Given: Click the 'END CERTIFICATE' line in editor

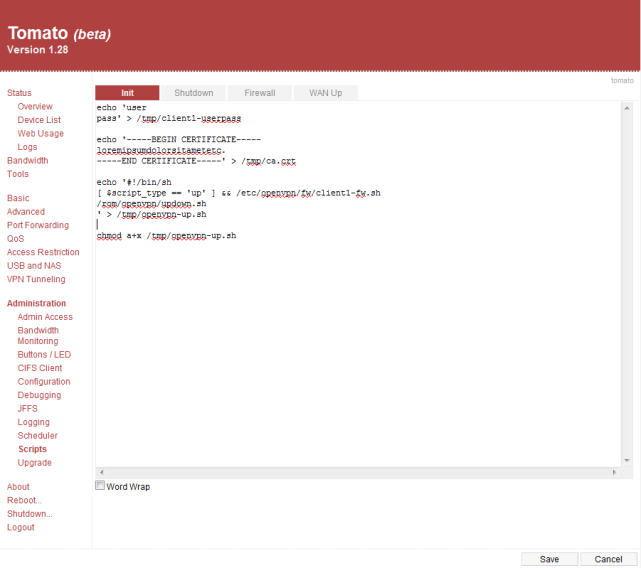Looking at the screenshot, I should pyautogui.click(x=196, y=161).
